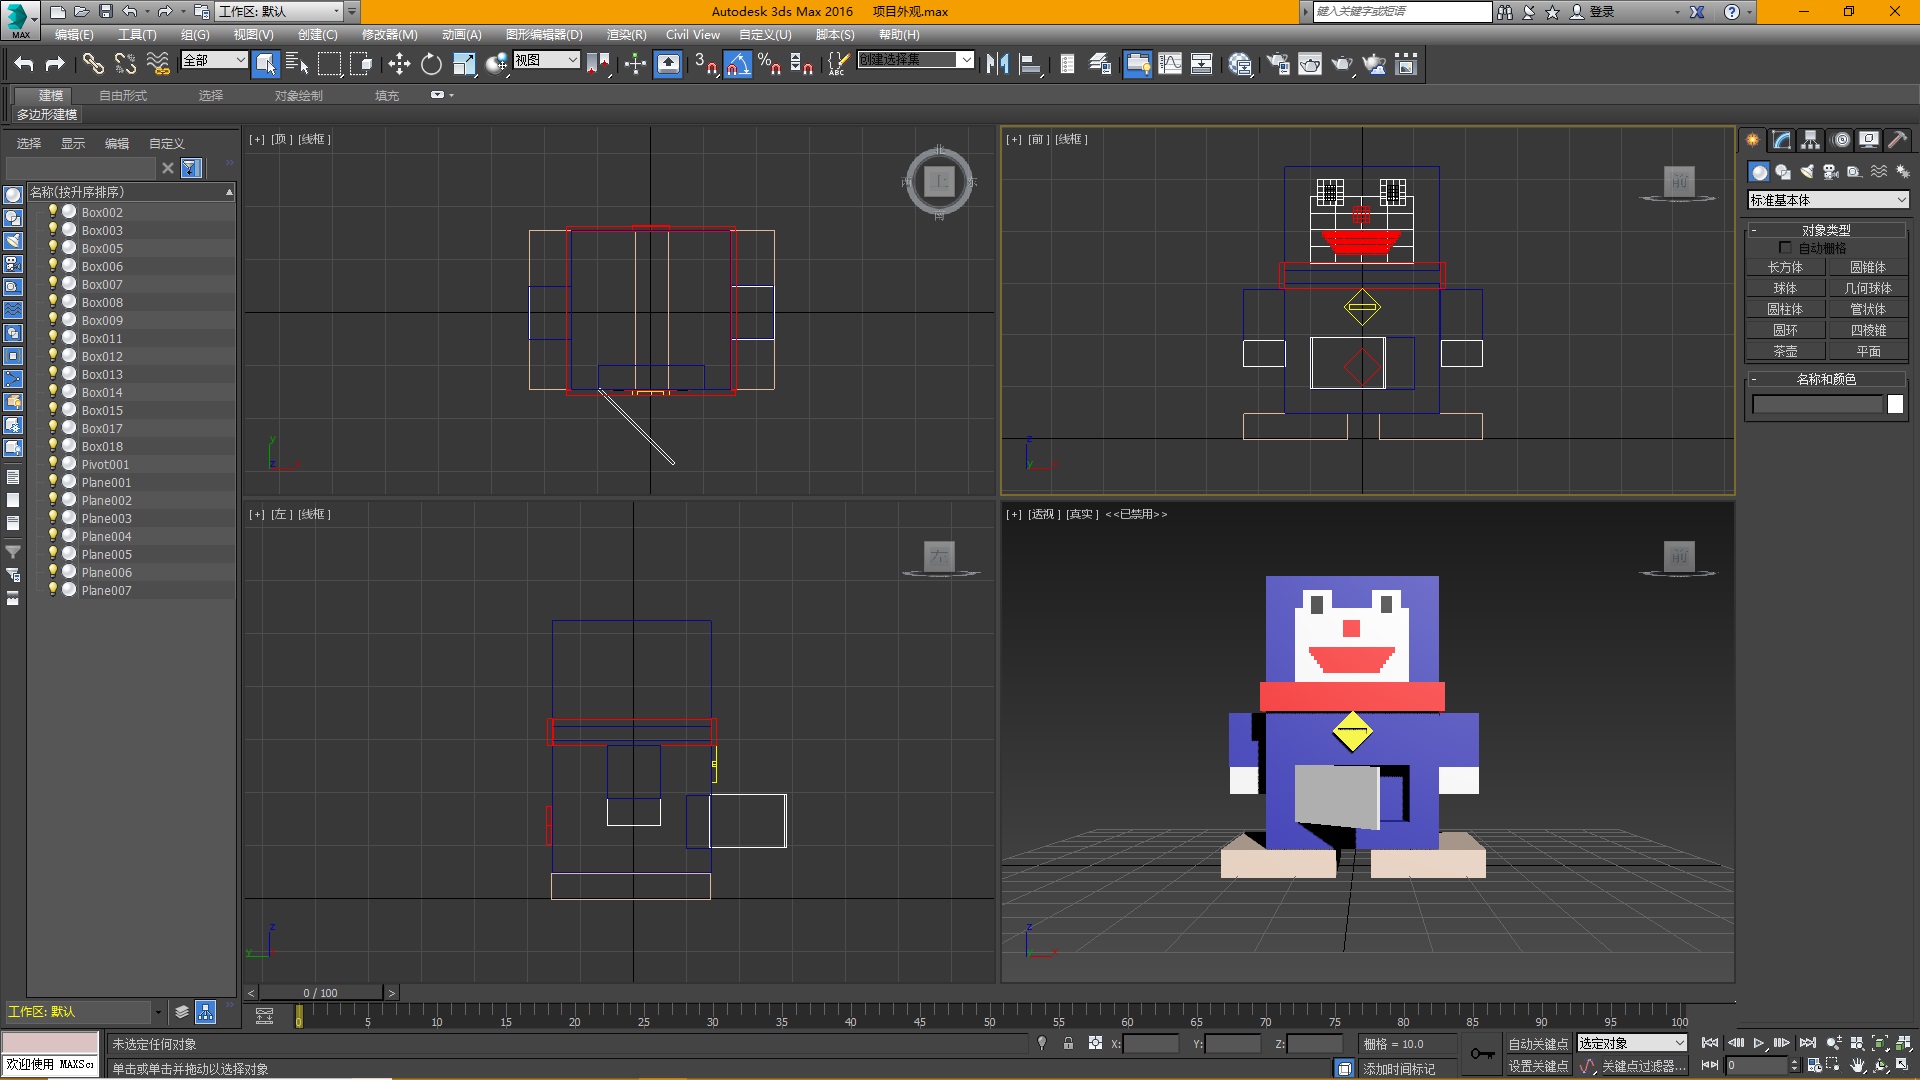This screenshot has width=1920, height=1080.
Task: Open the Curve Editor icon
Action: (x=1170, y=64)
